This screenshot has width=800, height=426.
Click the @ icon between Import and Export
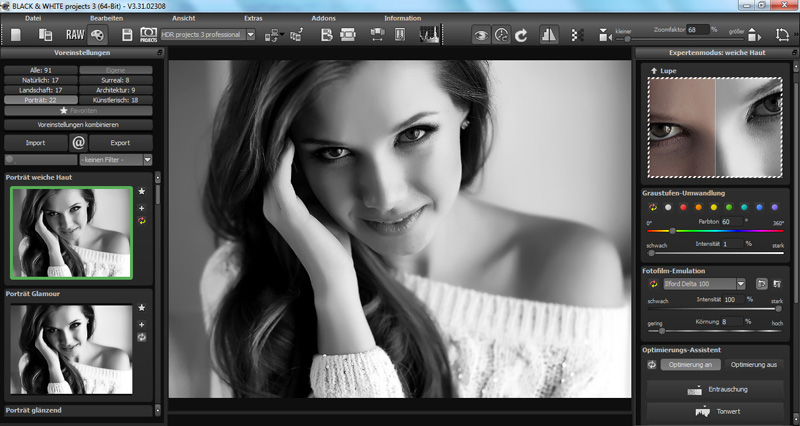click(78, 143)
